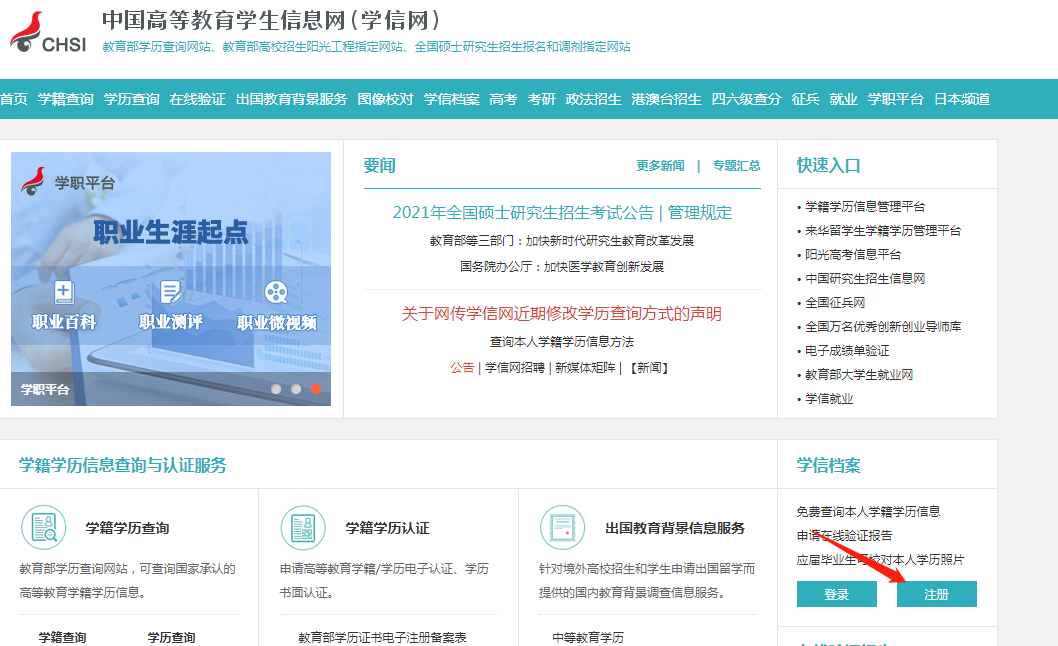Open 学籍查询 in the navigation bar

[66, 99]
